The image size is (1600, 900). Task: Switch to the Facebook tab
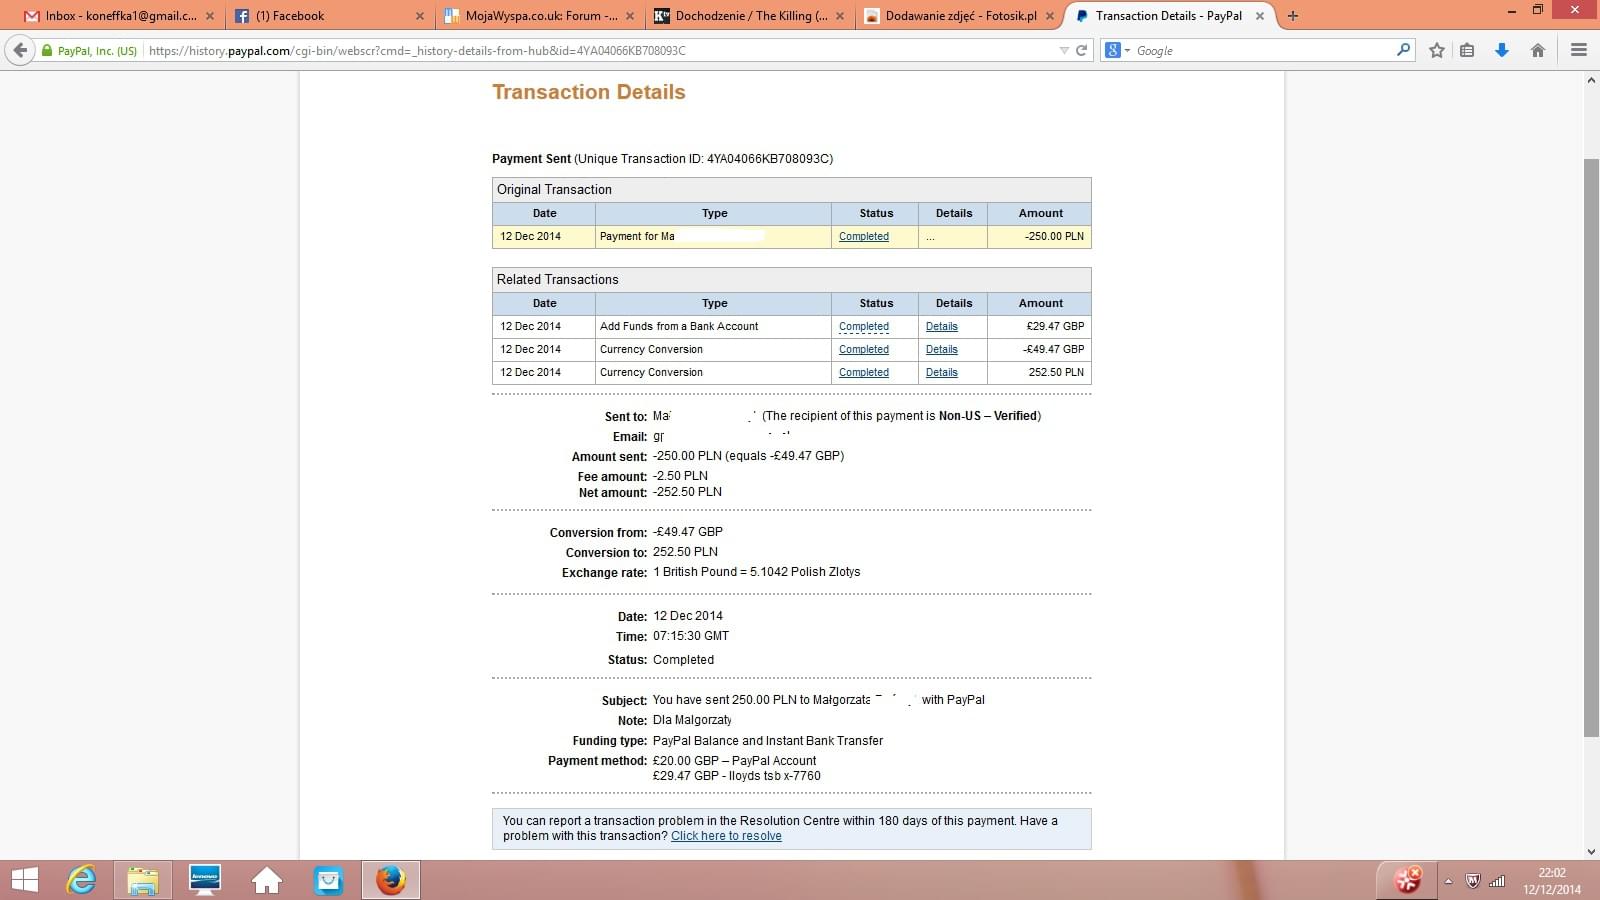(x=323, y=16)
